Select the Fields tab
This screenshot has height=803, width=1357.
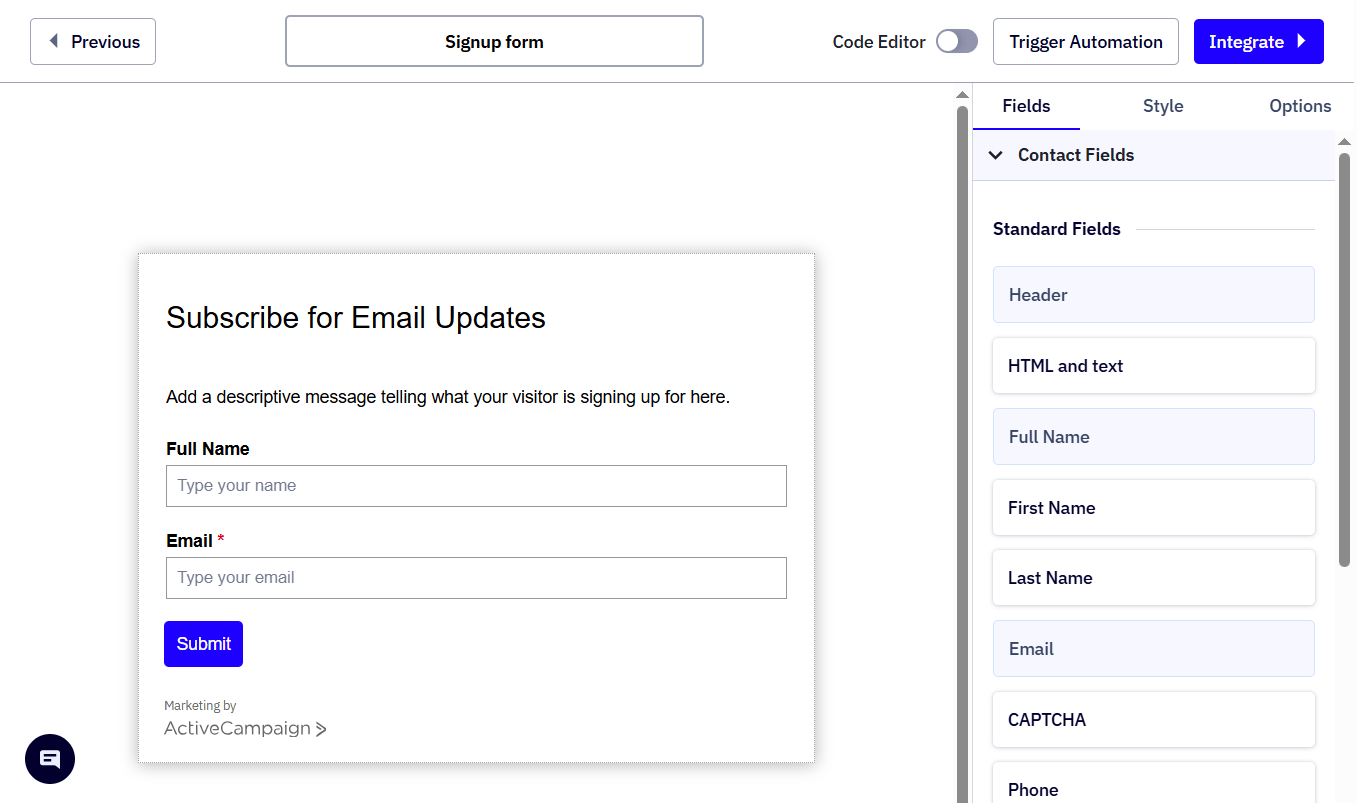pos(1026,106)
